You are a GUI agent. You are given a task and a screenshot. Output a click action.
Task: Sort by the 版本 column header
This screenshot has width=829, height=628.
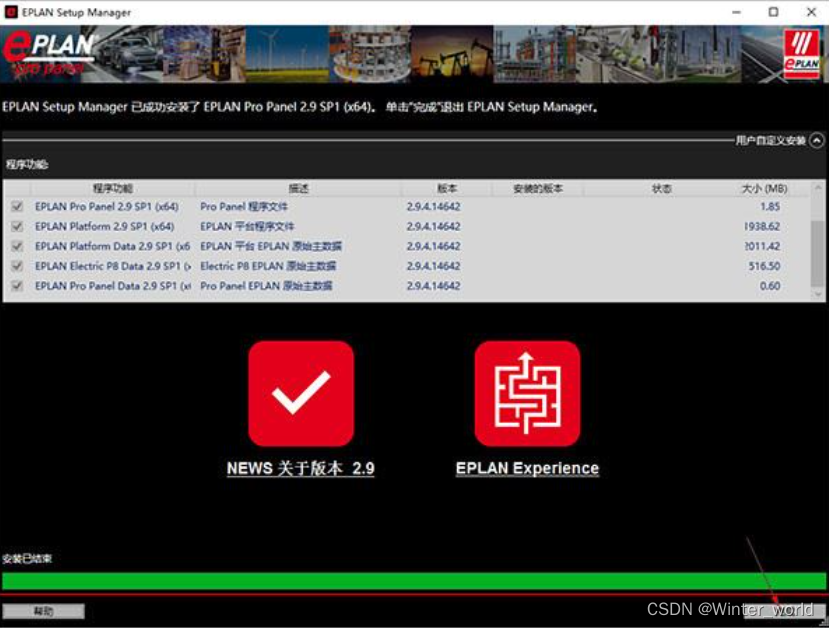click(447, 188)
